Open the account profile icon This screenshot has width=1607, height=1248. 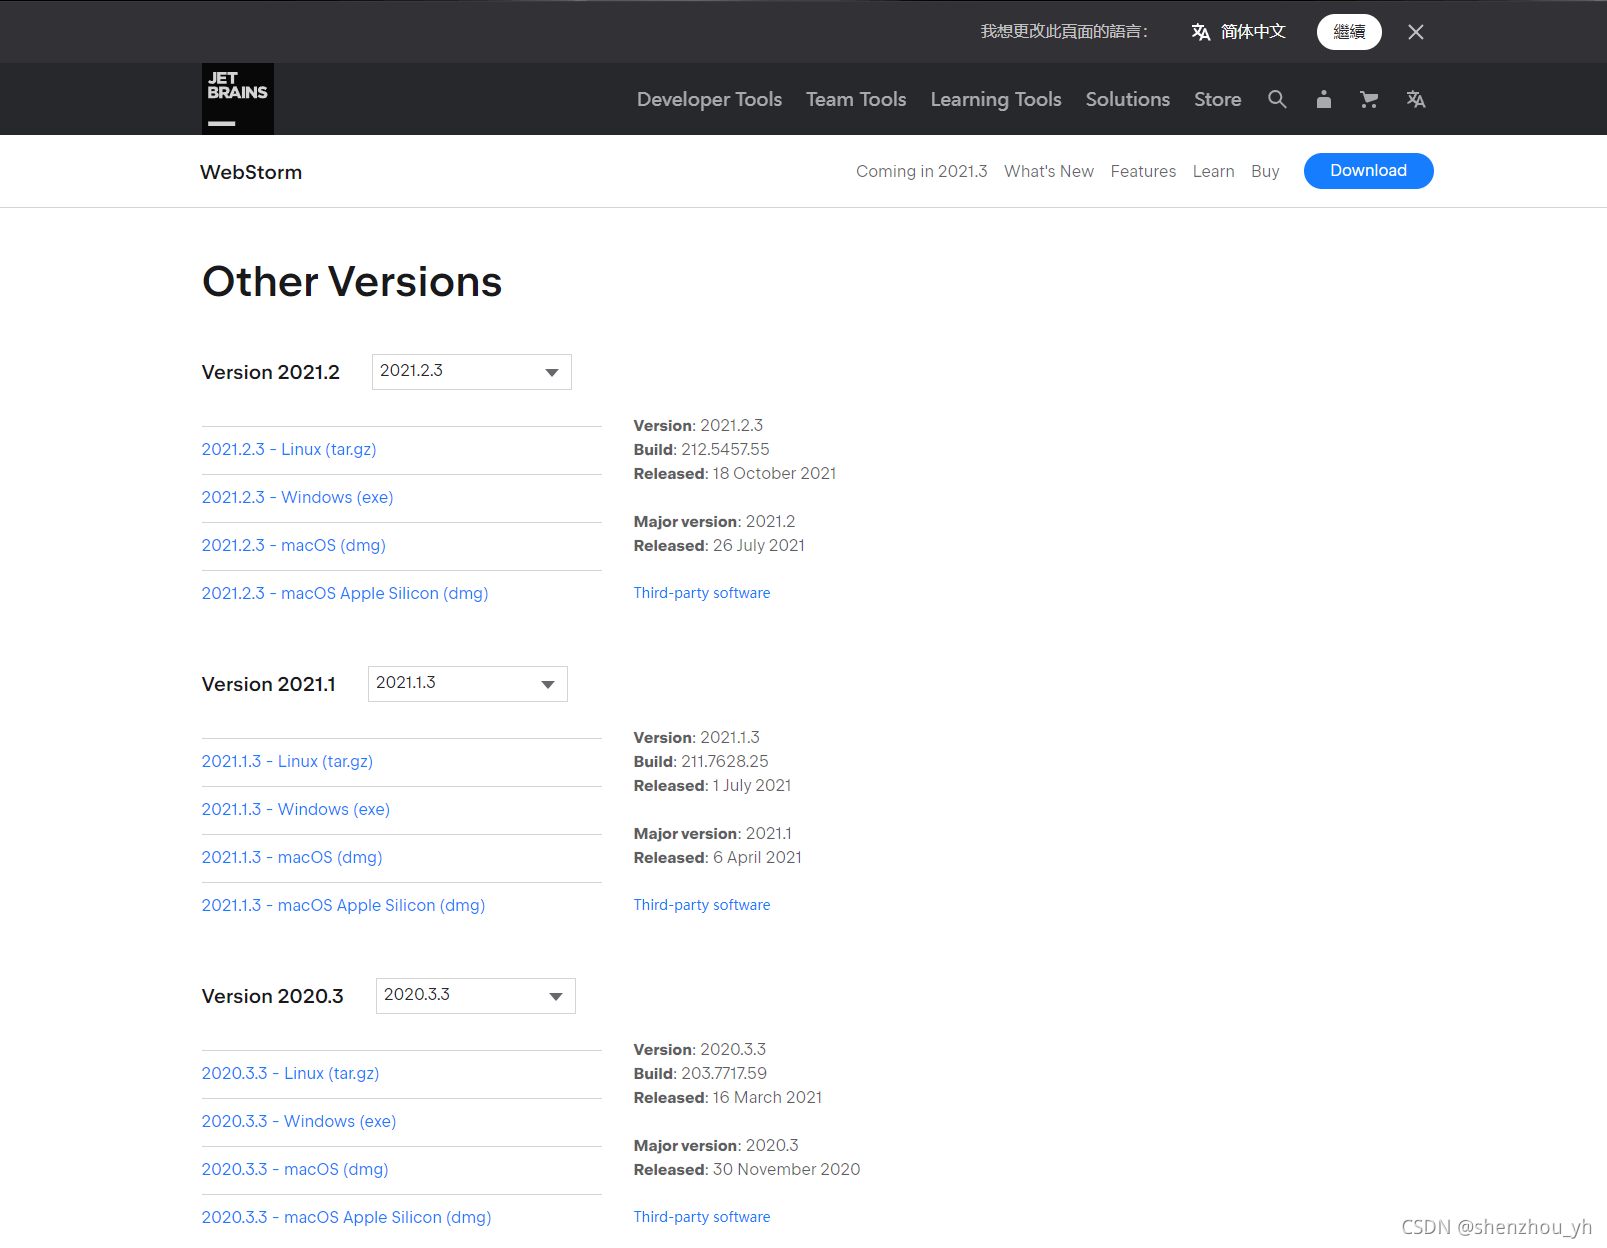(1324, 99)
